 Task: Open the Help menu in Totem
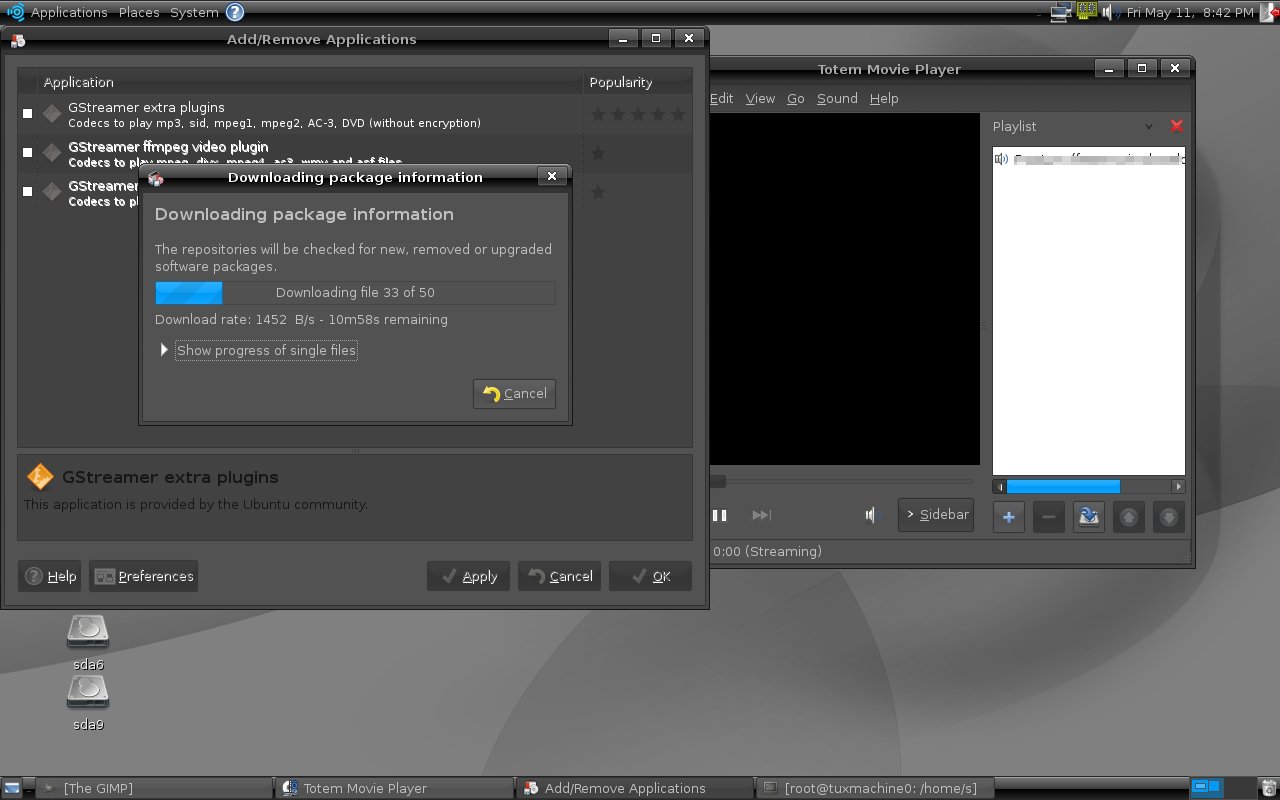pos(884,98)
